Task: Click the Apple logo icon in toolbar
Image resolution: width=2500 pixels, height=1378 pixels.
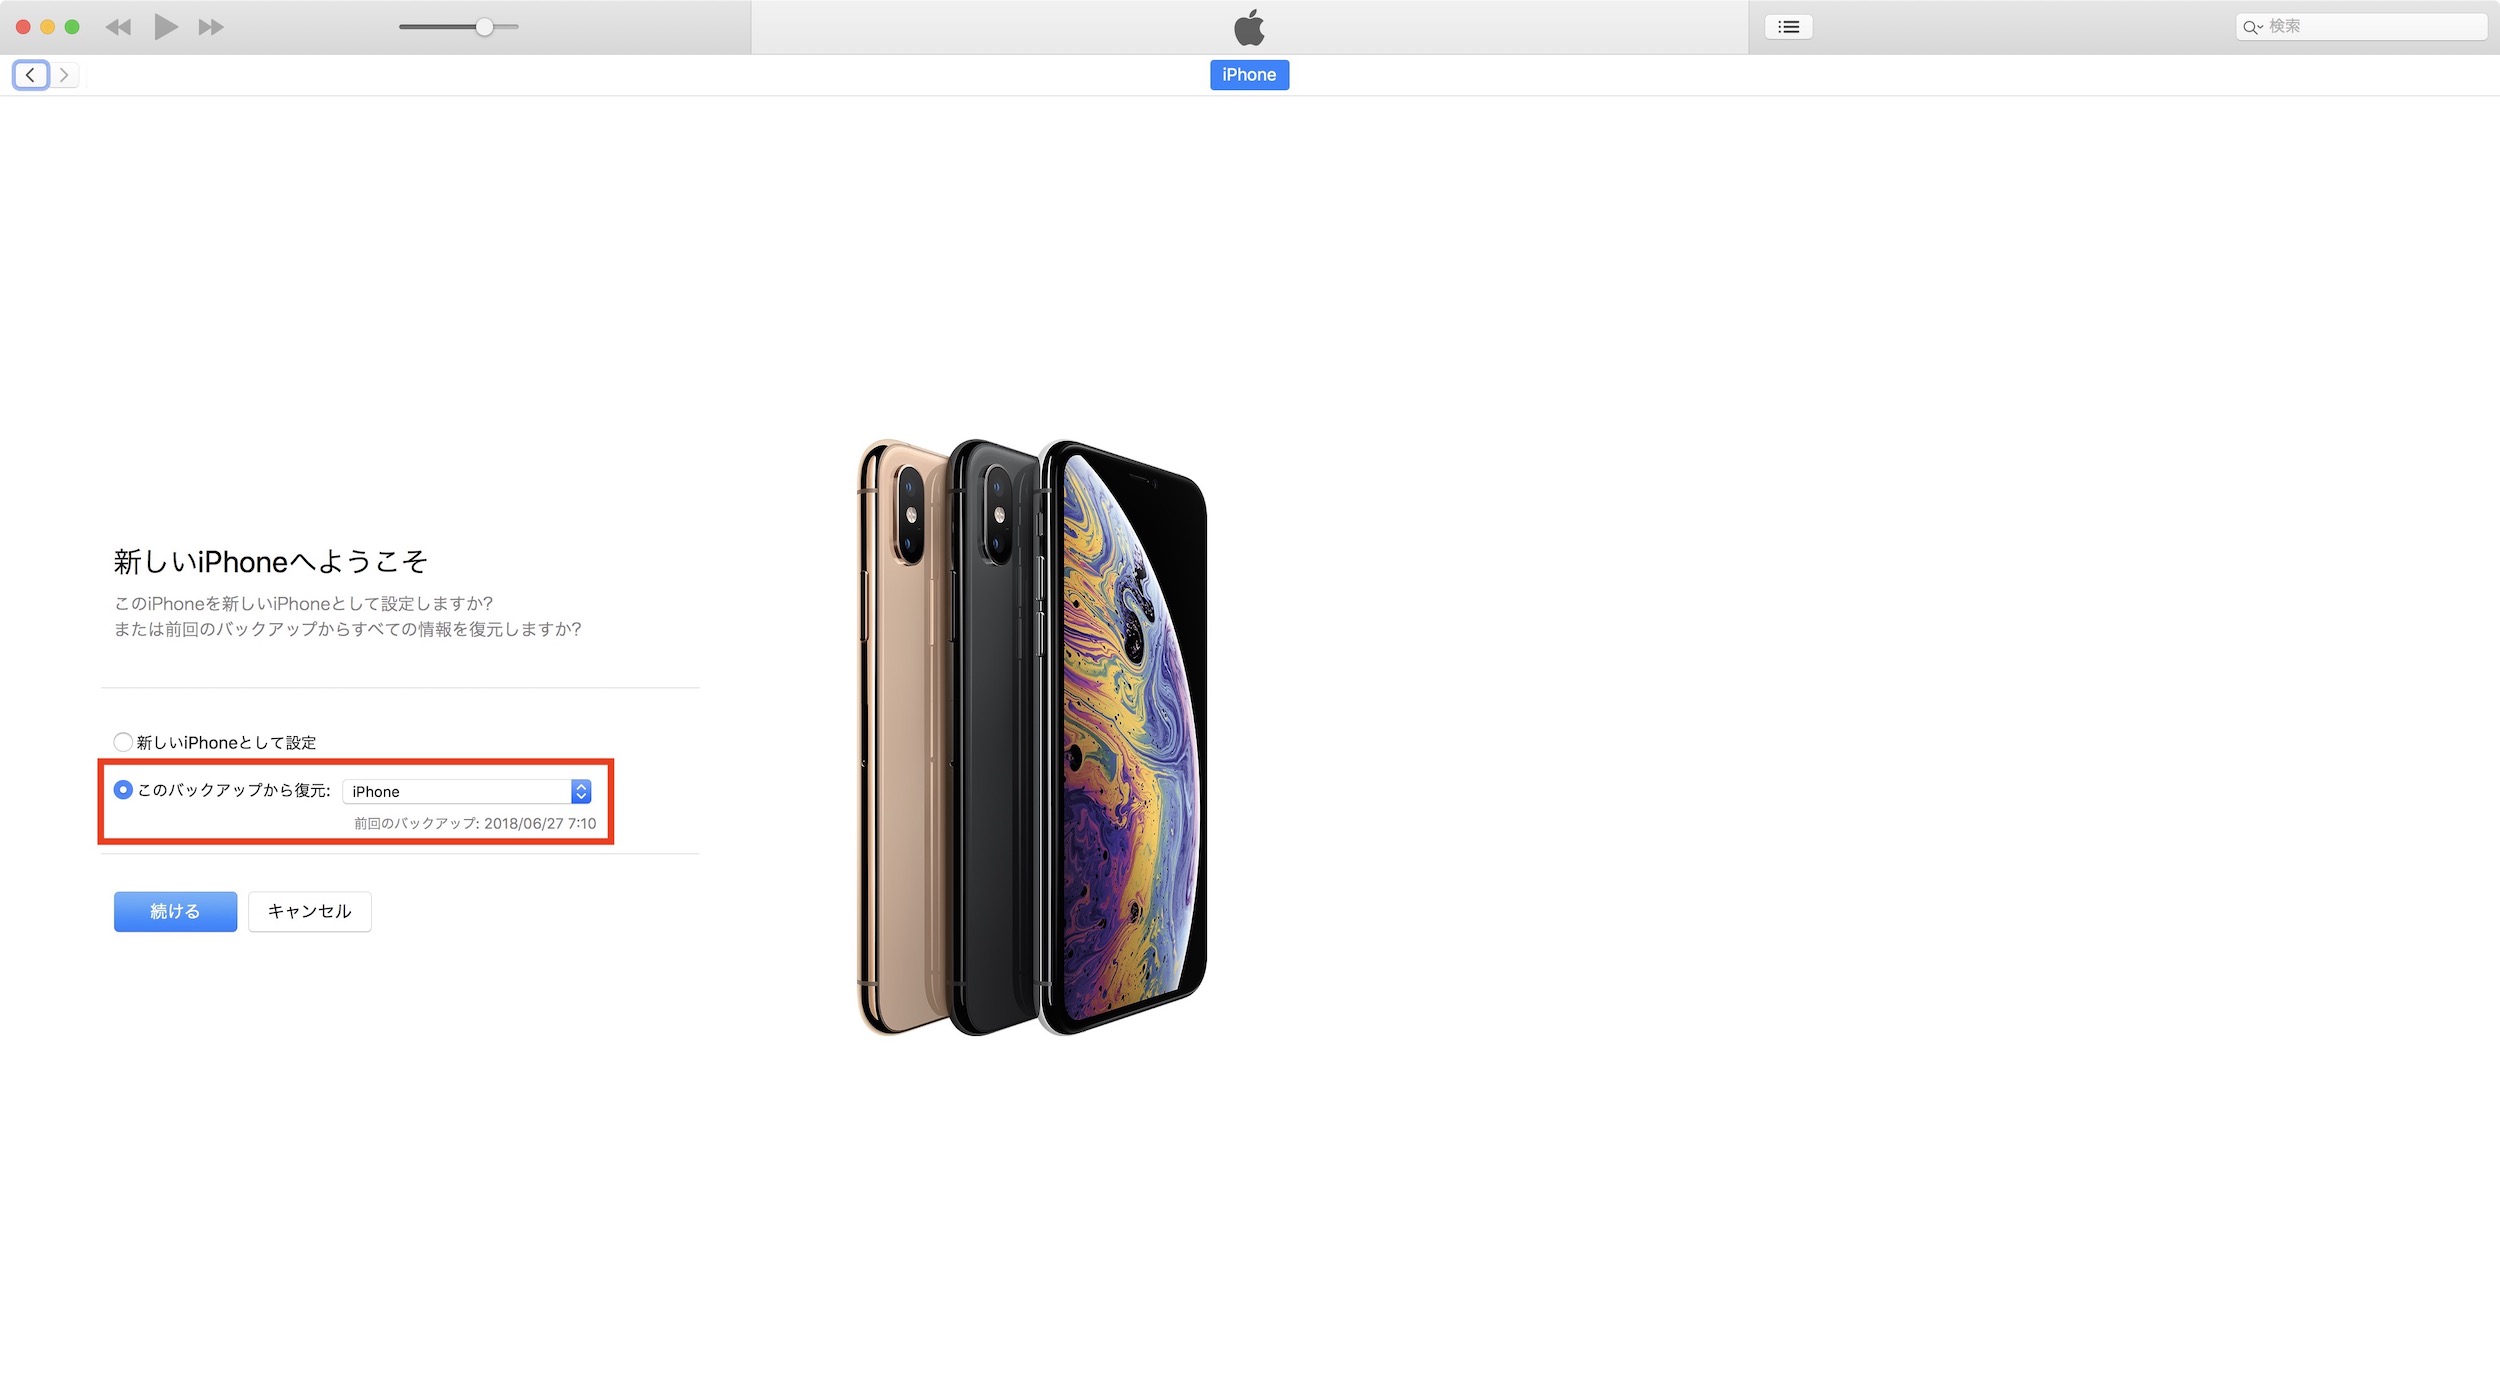Action: pos(1250,27)
